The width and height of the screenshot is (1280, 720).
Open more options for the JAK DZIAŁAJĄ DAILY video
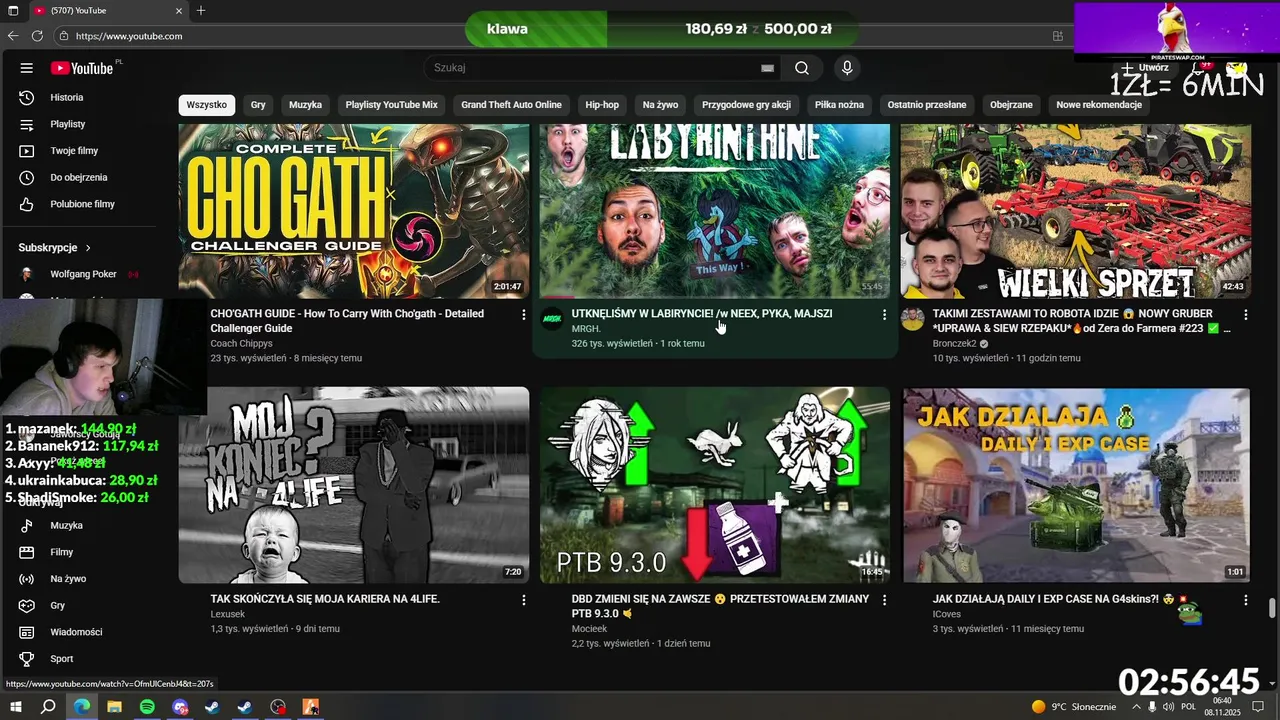click(1246, 600)
